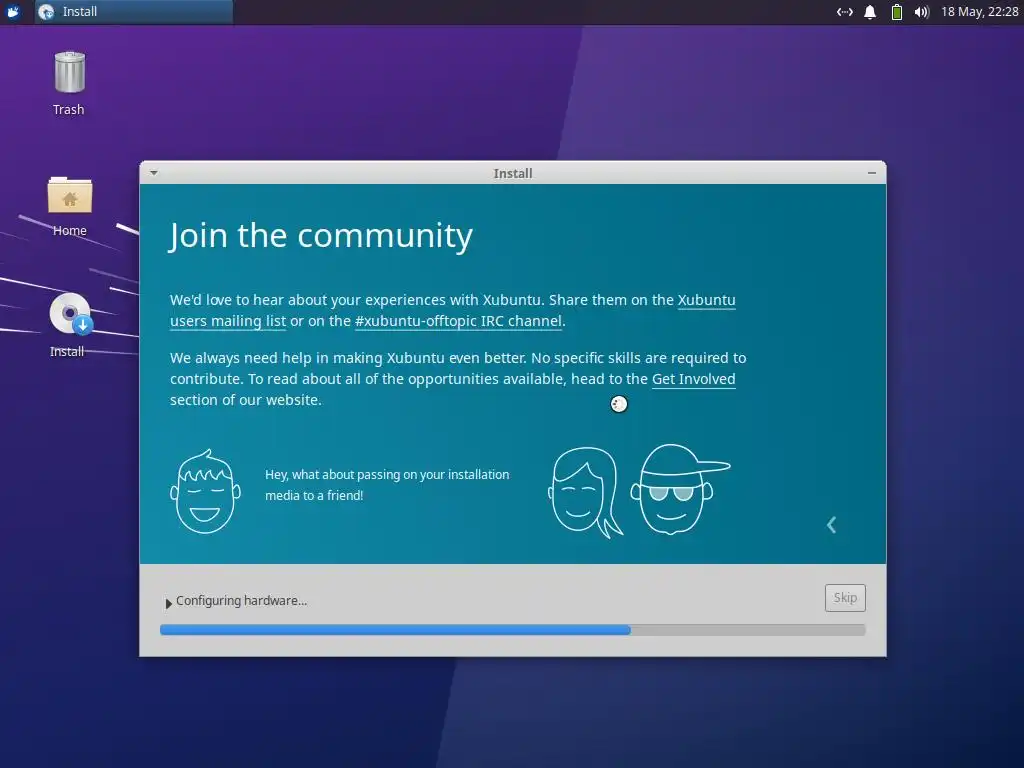Open the #xubuntu-offtopic IRC channel link
Image resolution: width=1024 pixels, height=768 pixels.
click(458, 321)
